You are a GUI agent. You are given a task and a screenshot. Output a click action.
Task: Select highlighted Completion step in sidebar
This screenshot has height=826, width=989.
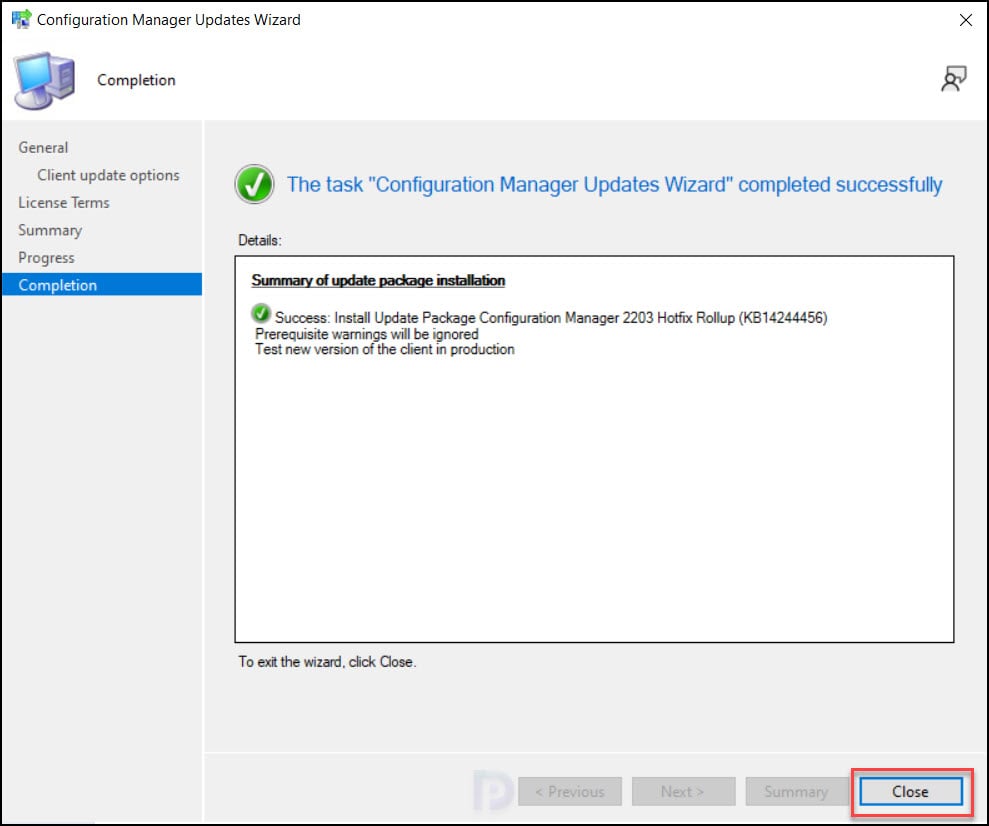[102, 284]
